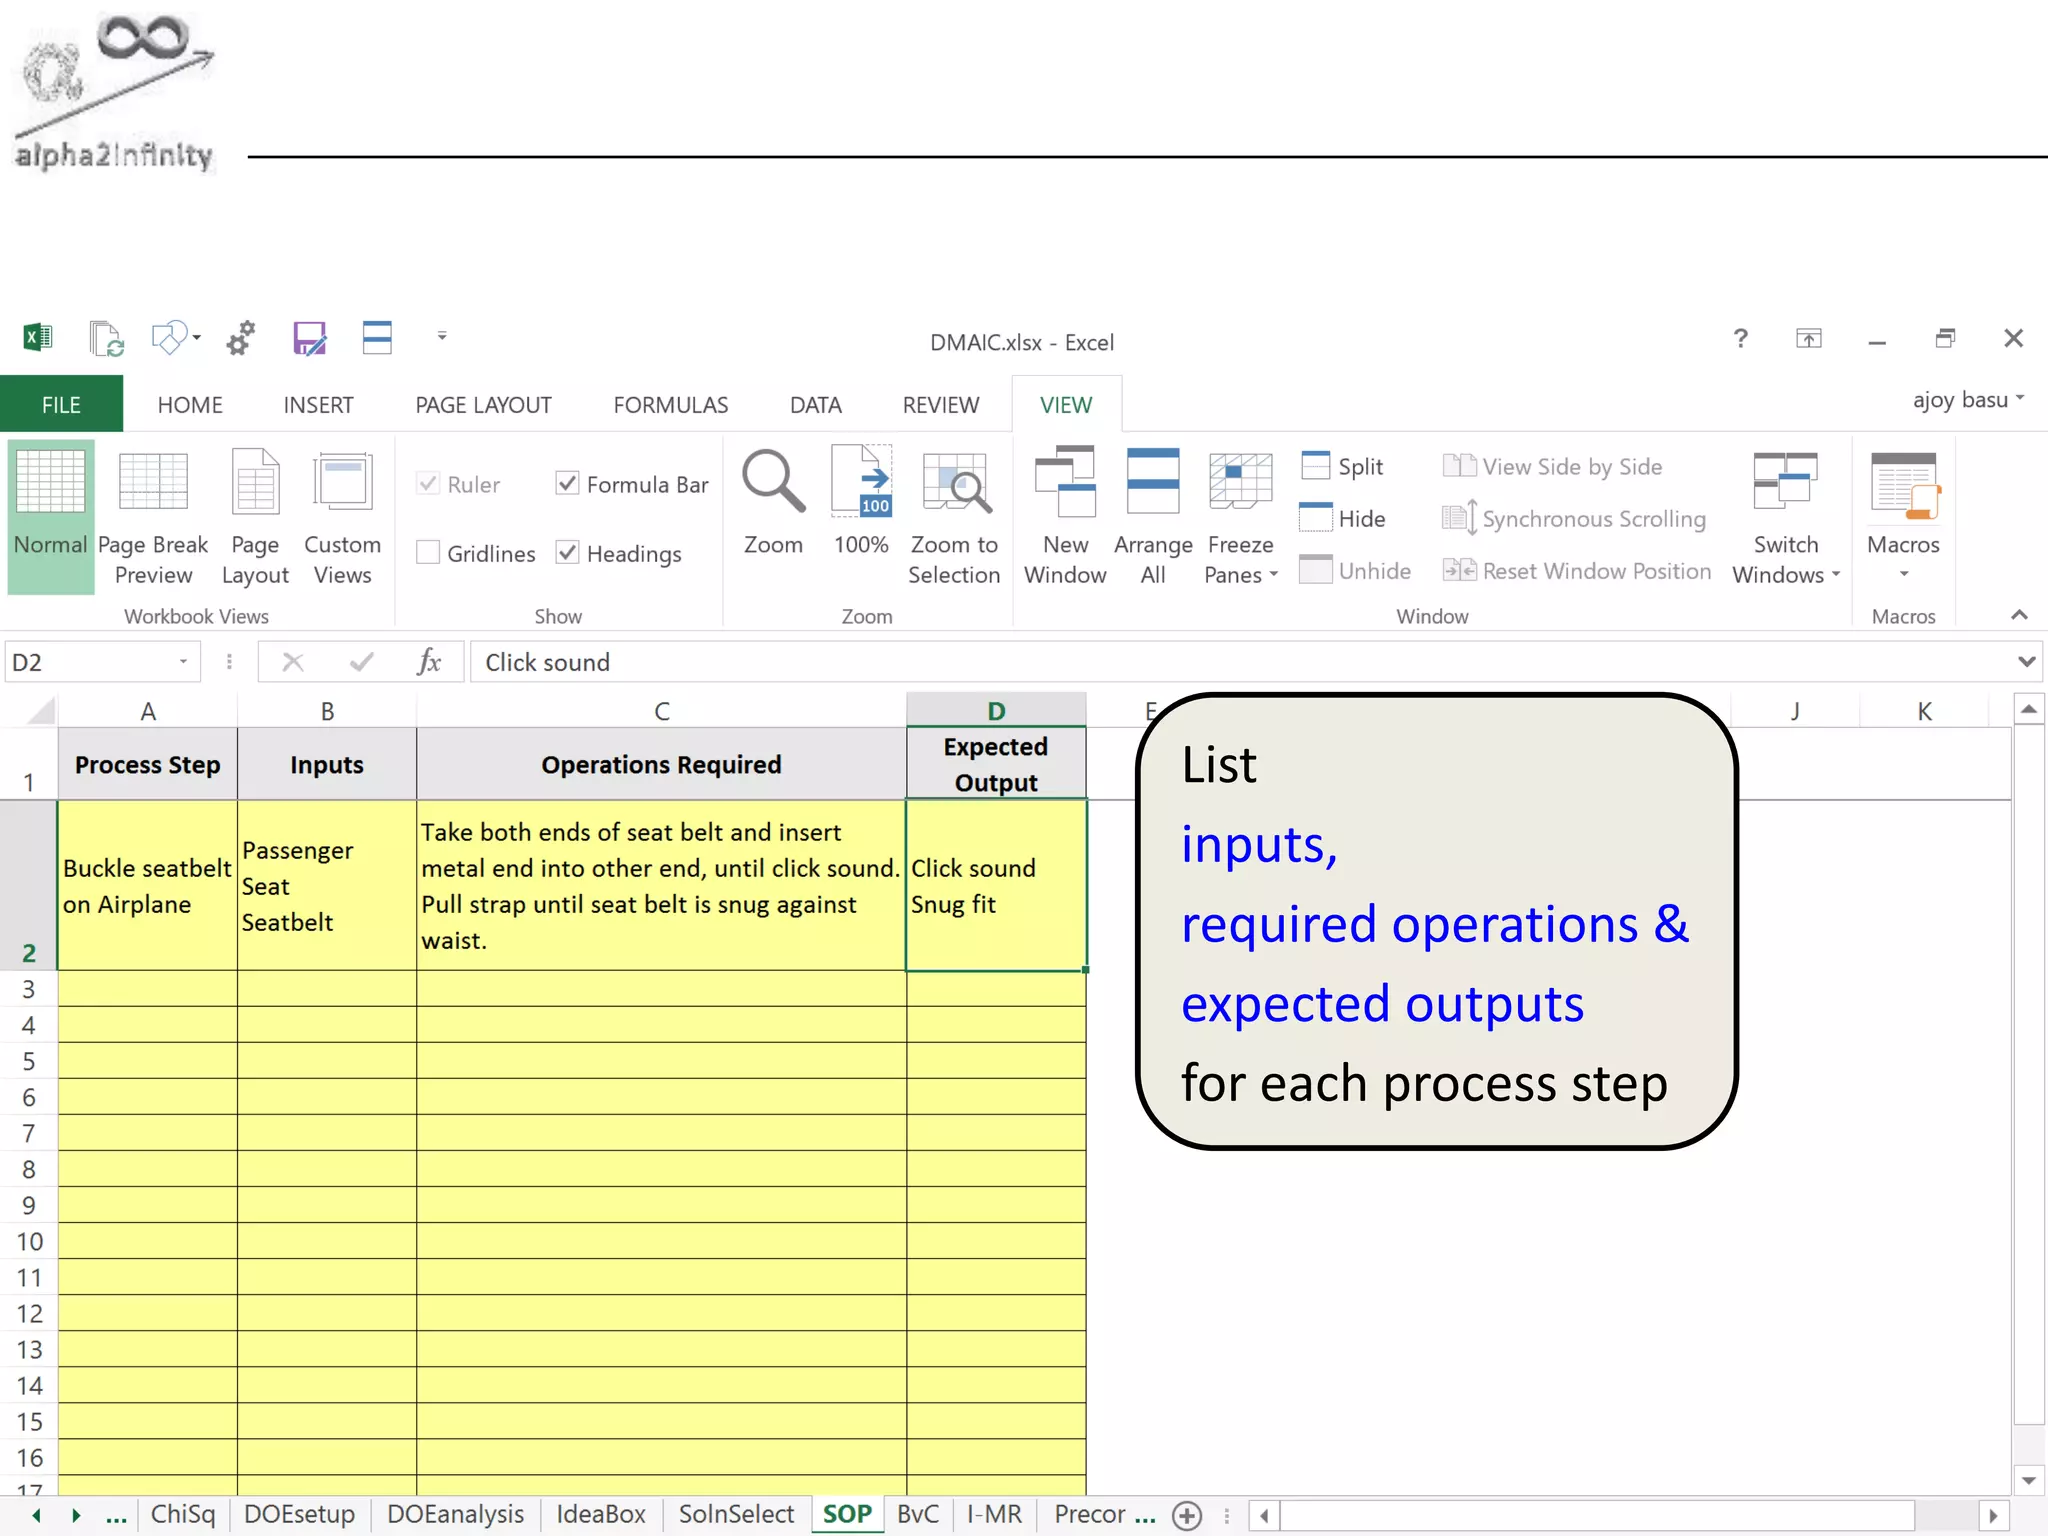Expand the formula bar
The image size is (2048, 1536).
[2026, 662]
